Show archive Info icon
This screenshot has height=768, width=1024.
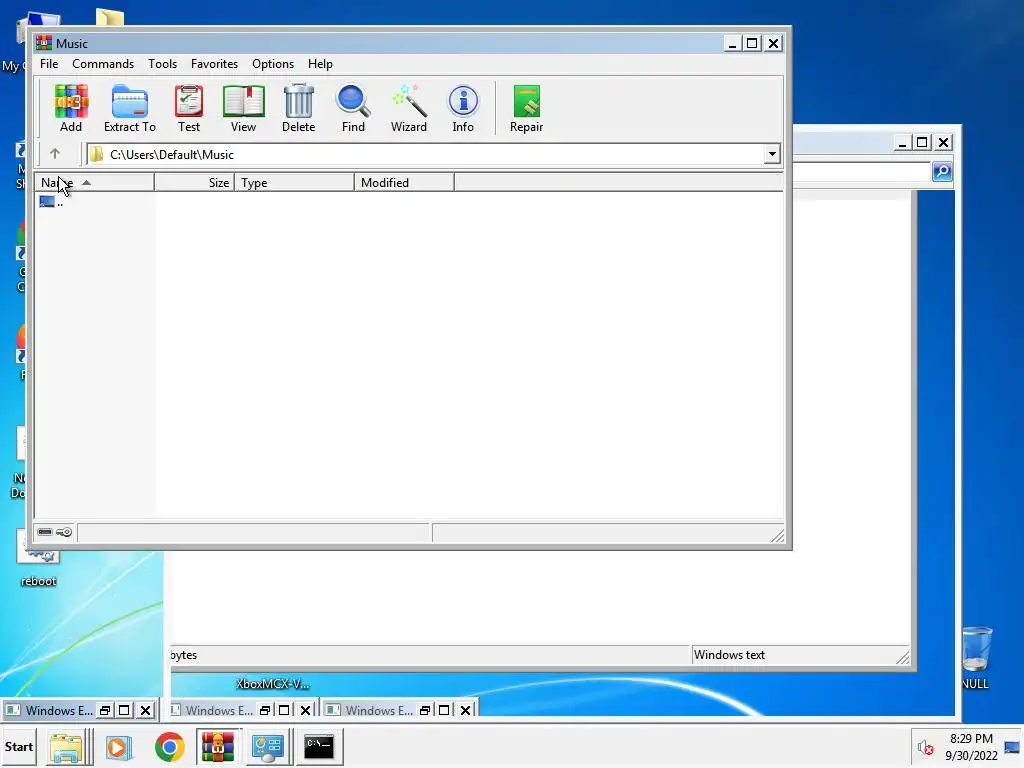pyautogui.click(x=463, y=108)
